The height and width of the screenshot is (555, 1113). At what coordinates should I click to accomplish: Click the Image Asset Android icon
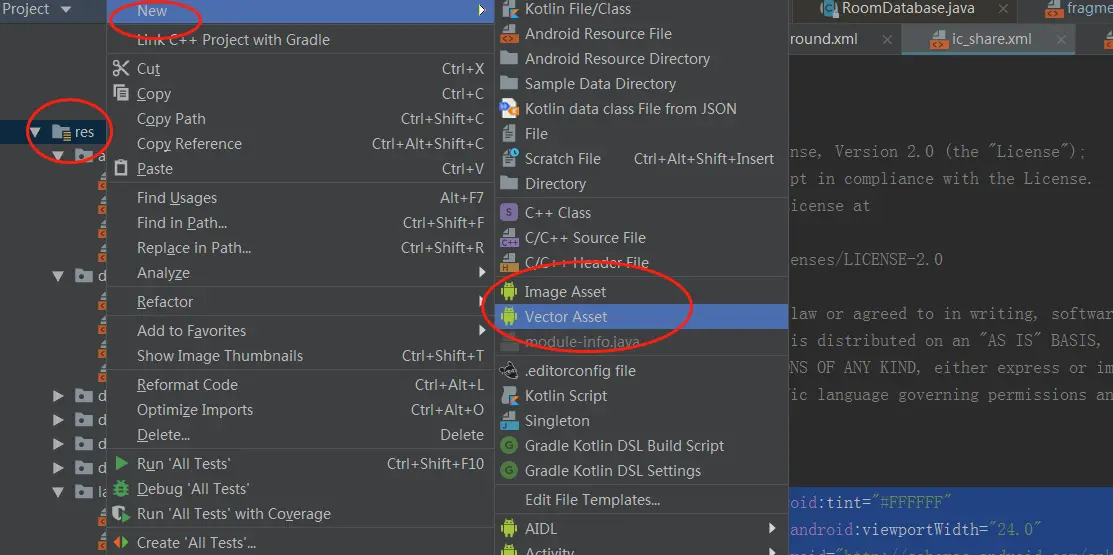[x=509, y=292]
